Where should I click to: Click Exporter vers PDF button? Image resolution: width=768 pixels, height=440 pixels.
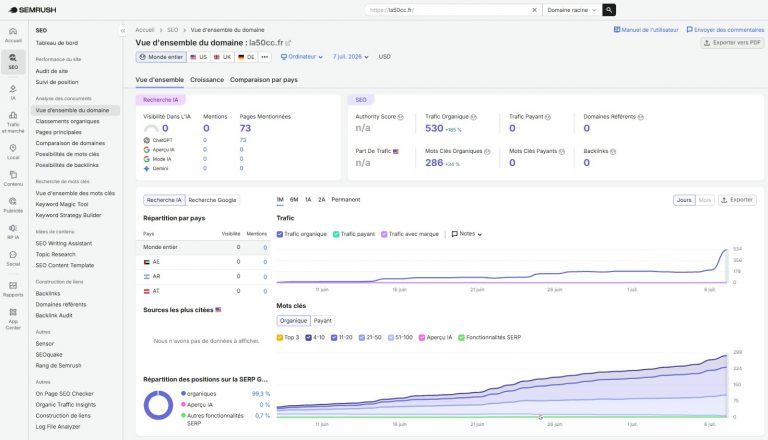(x=732, y=43)
